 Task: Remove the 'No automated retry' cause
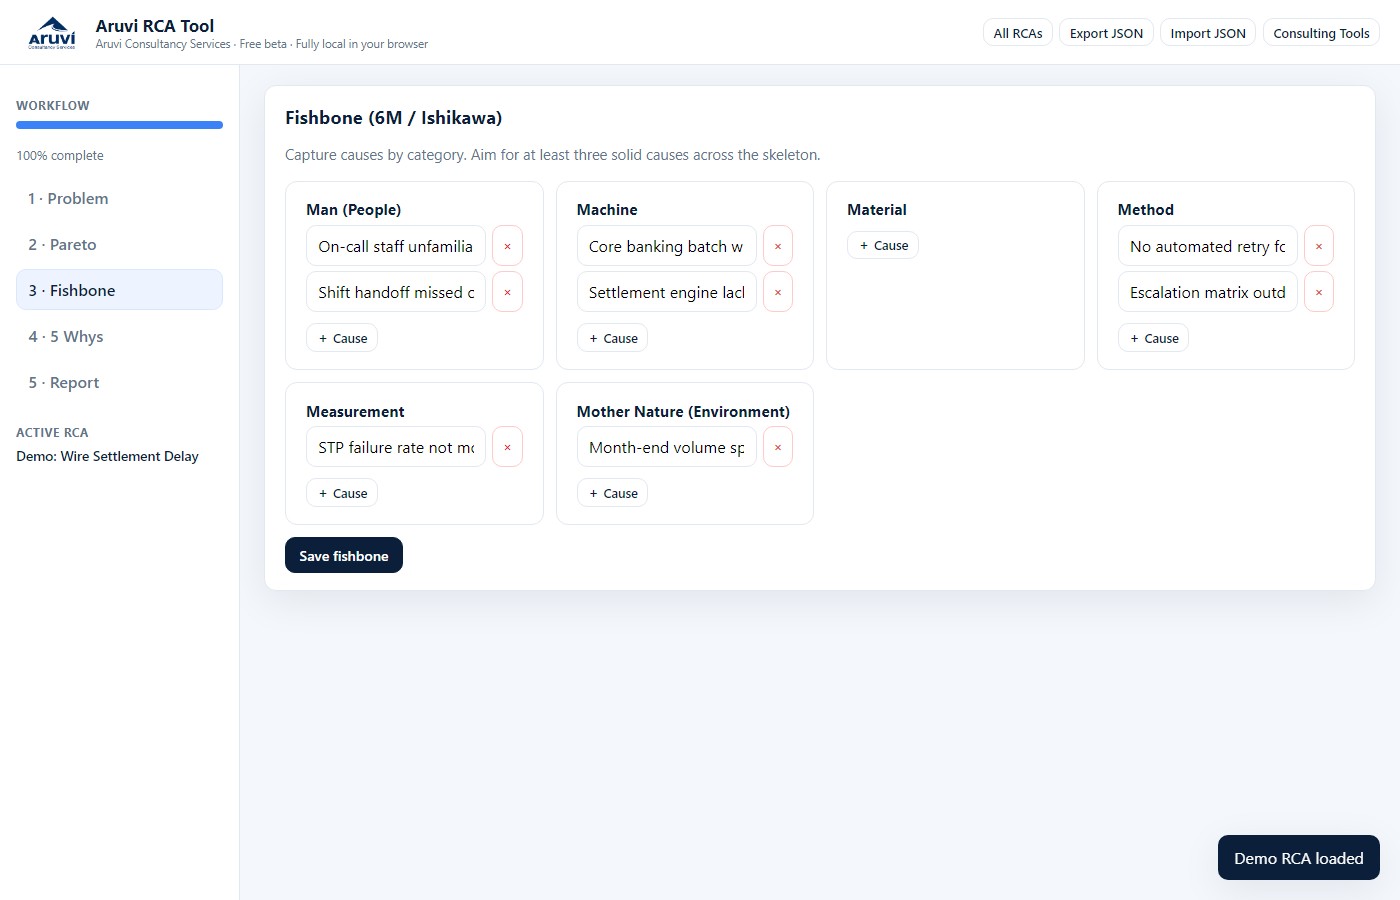tap(1319, 246)
